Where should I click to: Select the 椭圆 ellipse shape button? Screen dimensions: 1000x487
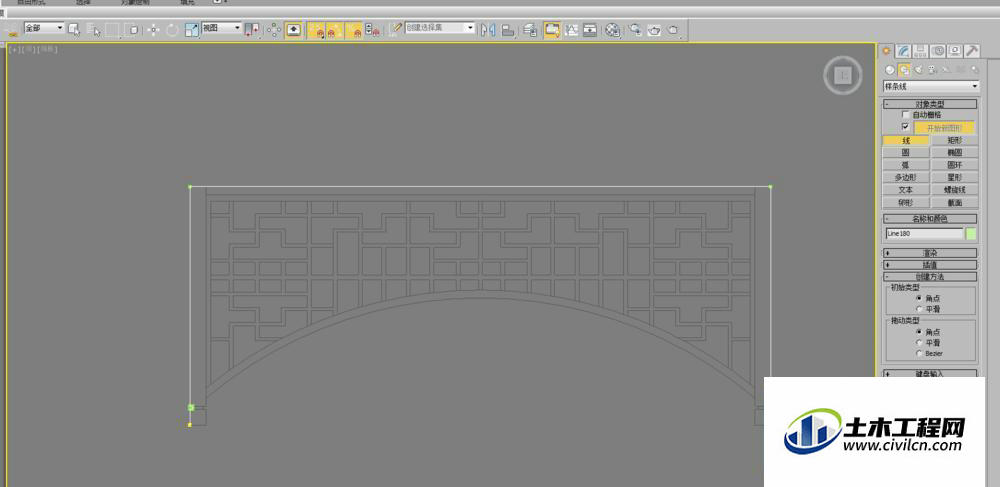click(954, 152)
